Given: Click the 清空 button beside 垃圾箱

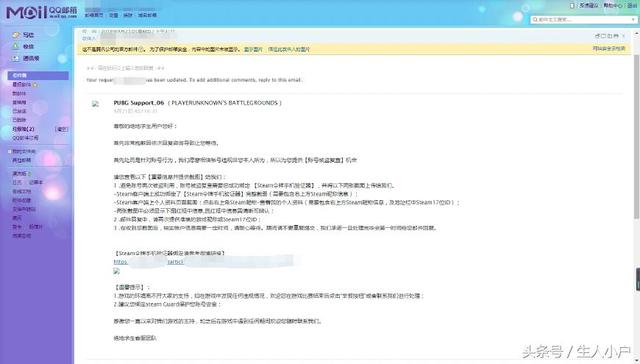Looking at the screenshot, I should (x=61, y=129).
